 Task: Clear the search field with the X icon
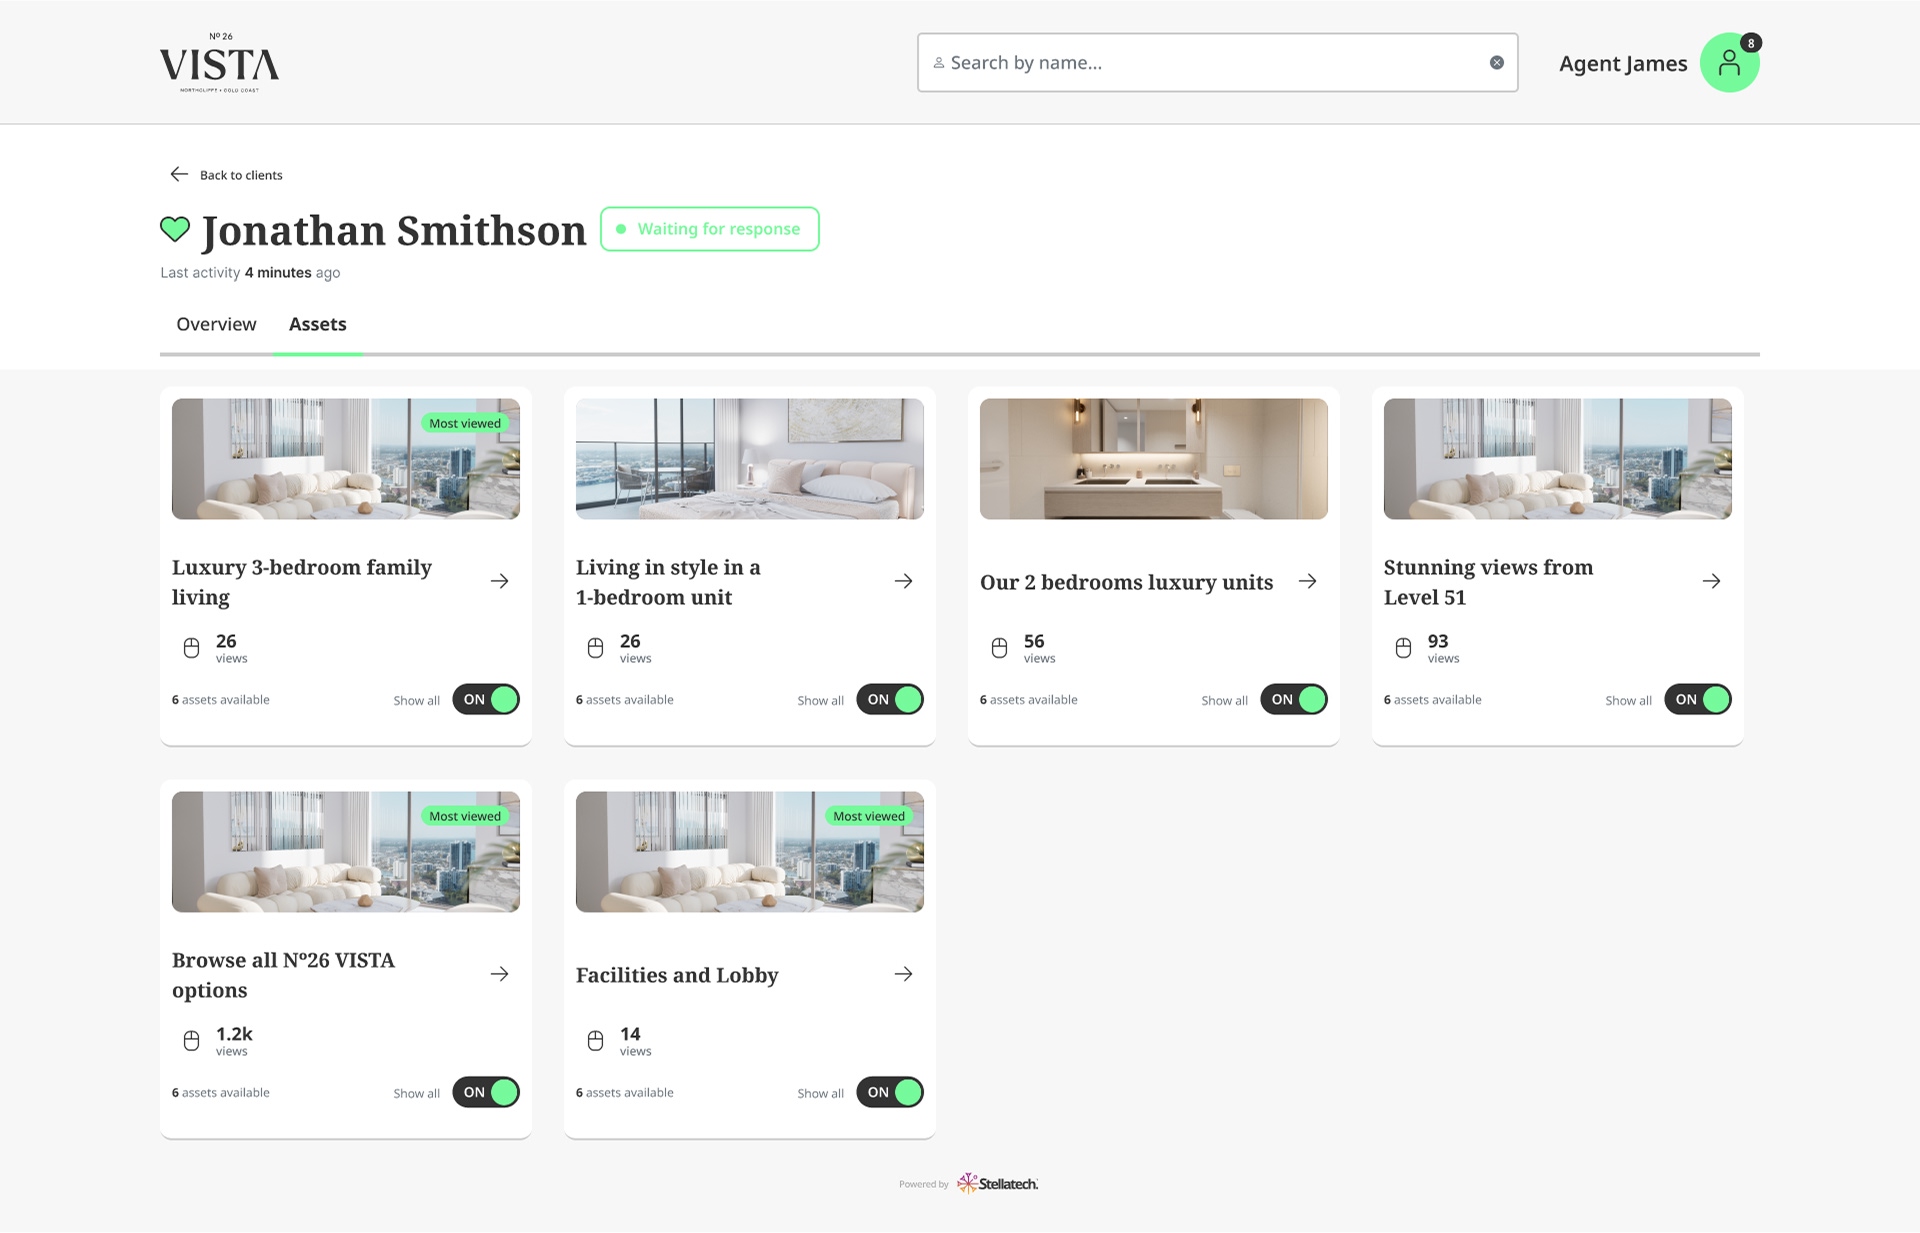click(x=1496, y=63)
